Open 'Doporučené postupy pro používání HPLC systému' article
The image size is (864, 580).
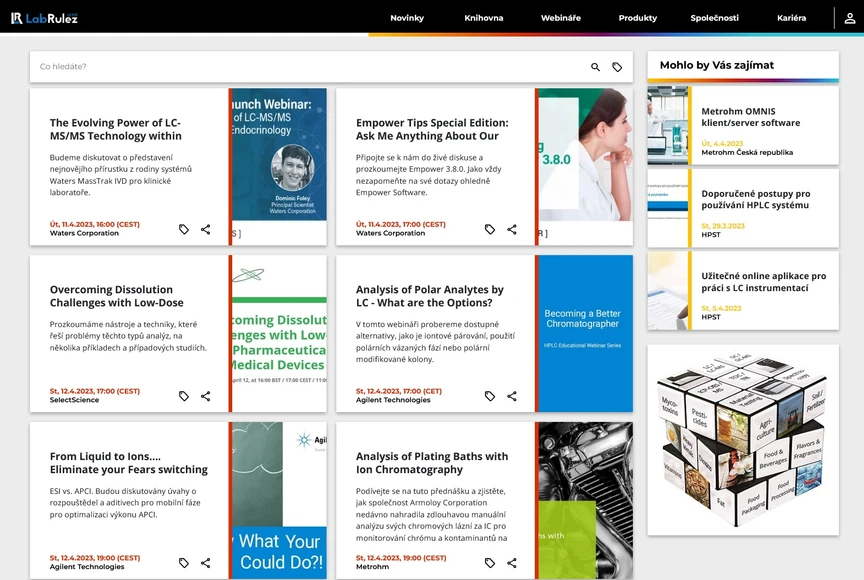755,199
